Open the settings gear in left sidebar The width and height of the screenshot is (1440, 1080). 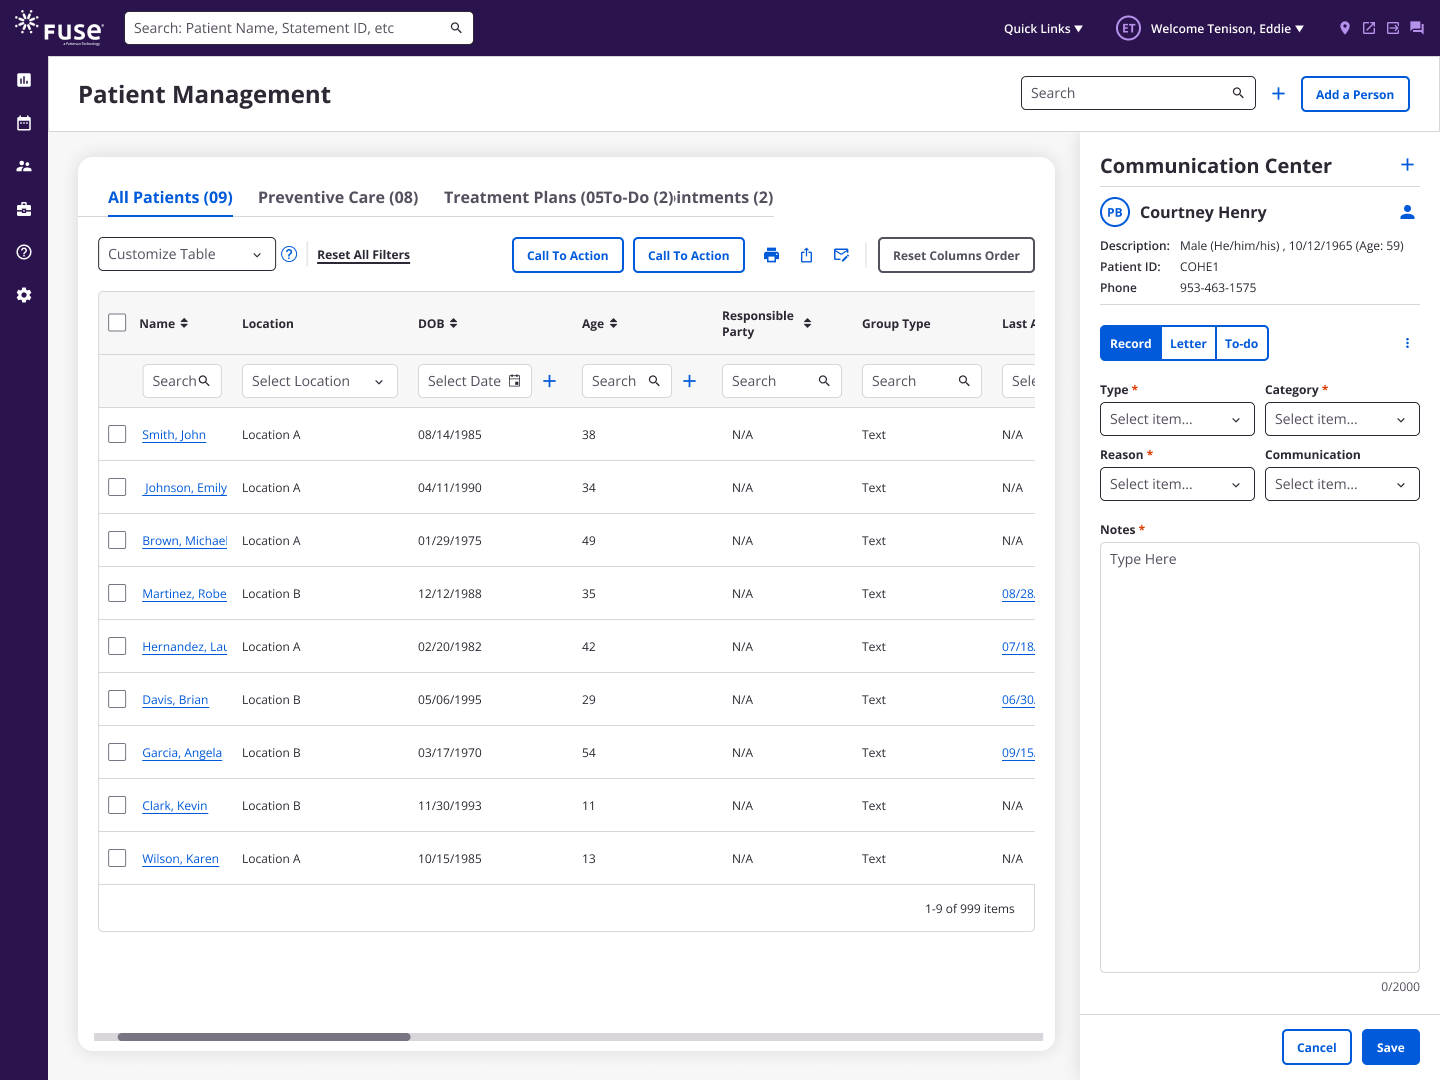(24, 295)
